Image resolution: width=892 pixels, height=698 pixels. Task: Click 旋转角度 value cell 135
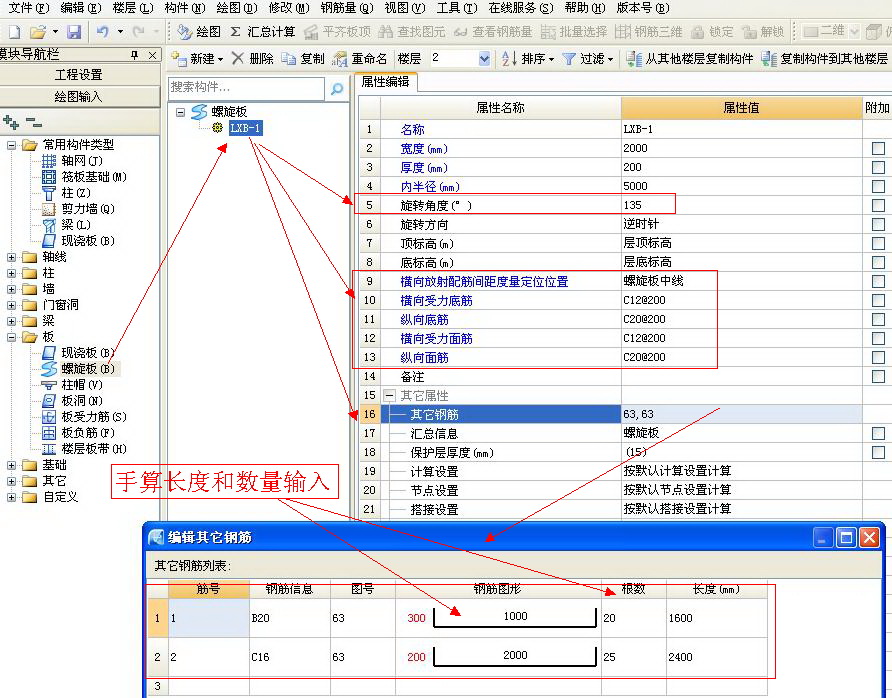coord(741,205)
